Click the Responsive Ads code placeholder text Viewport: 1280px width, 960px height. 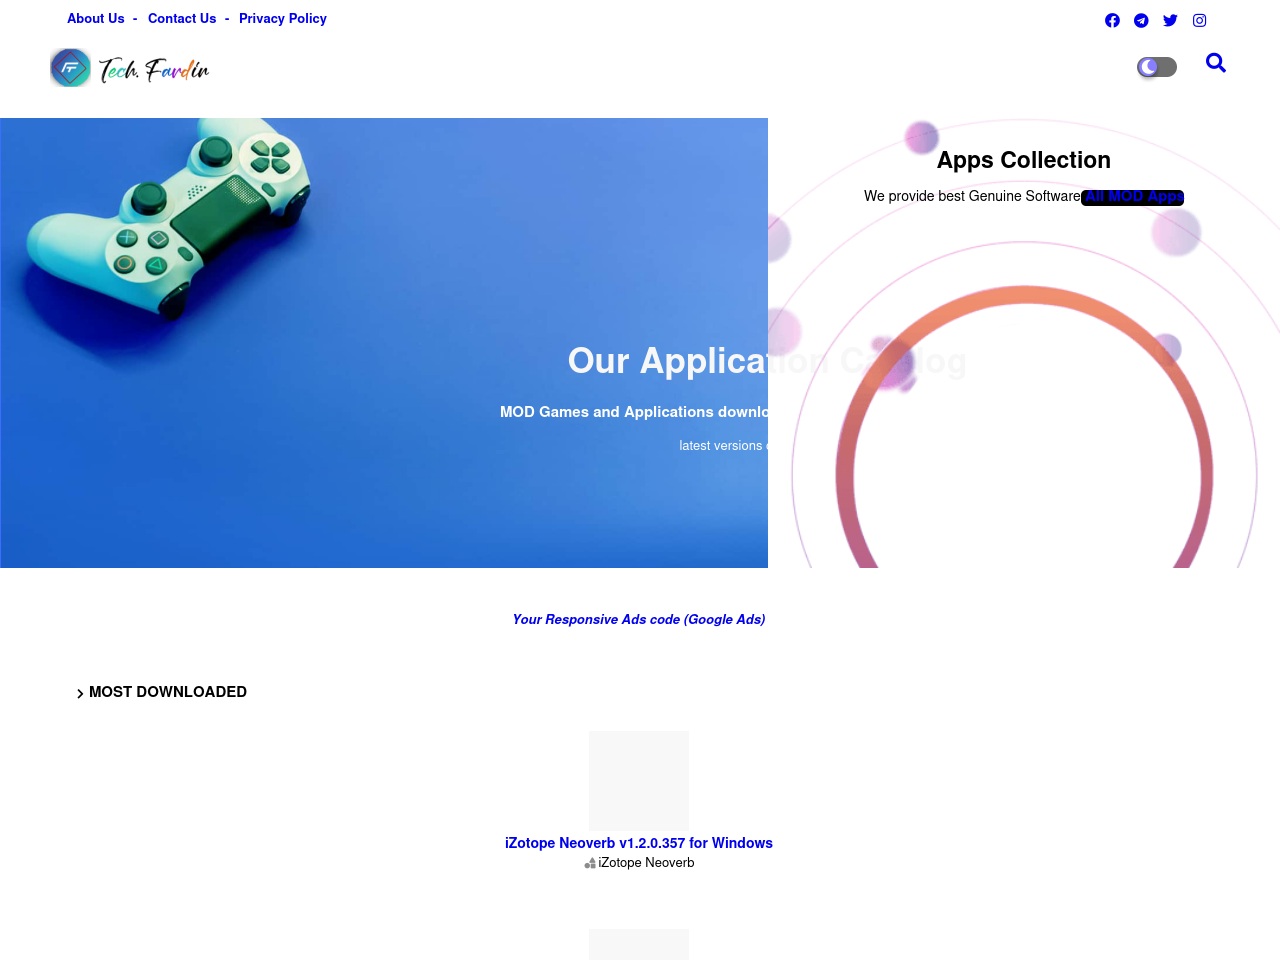click(x=639, y=620)
